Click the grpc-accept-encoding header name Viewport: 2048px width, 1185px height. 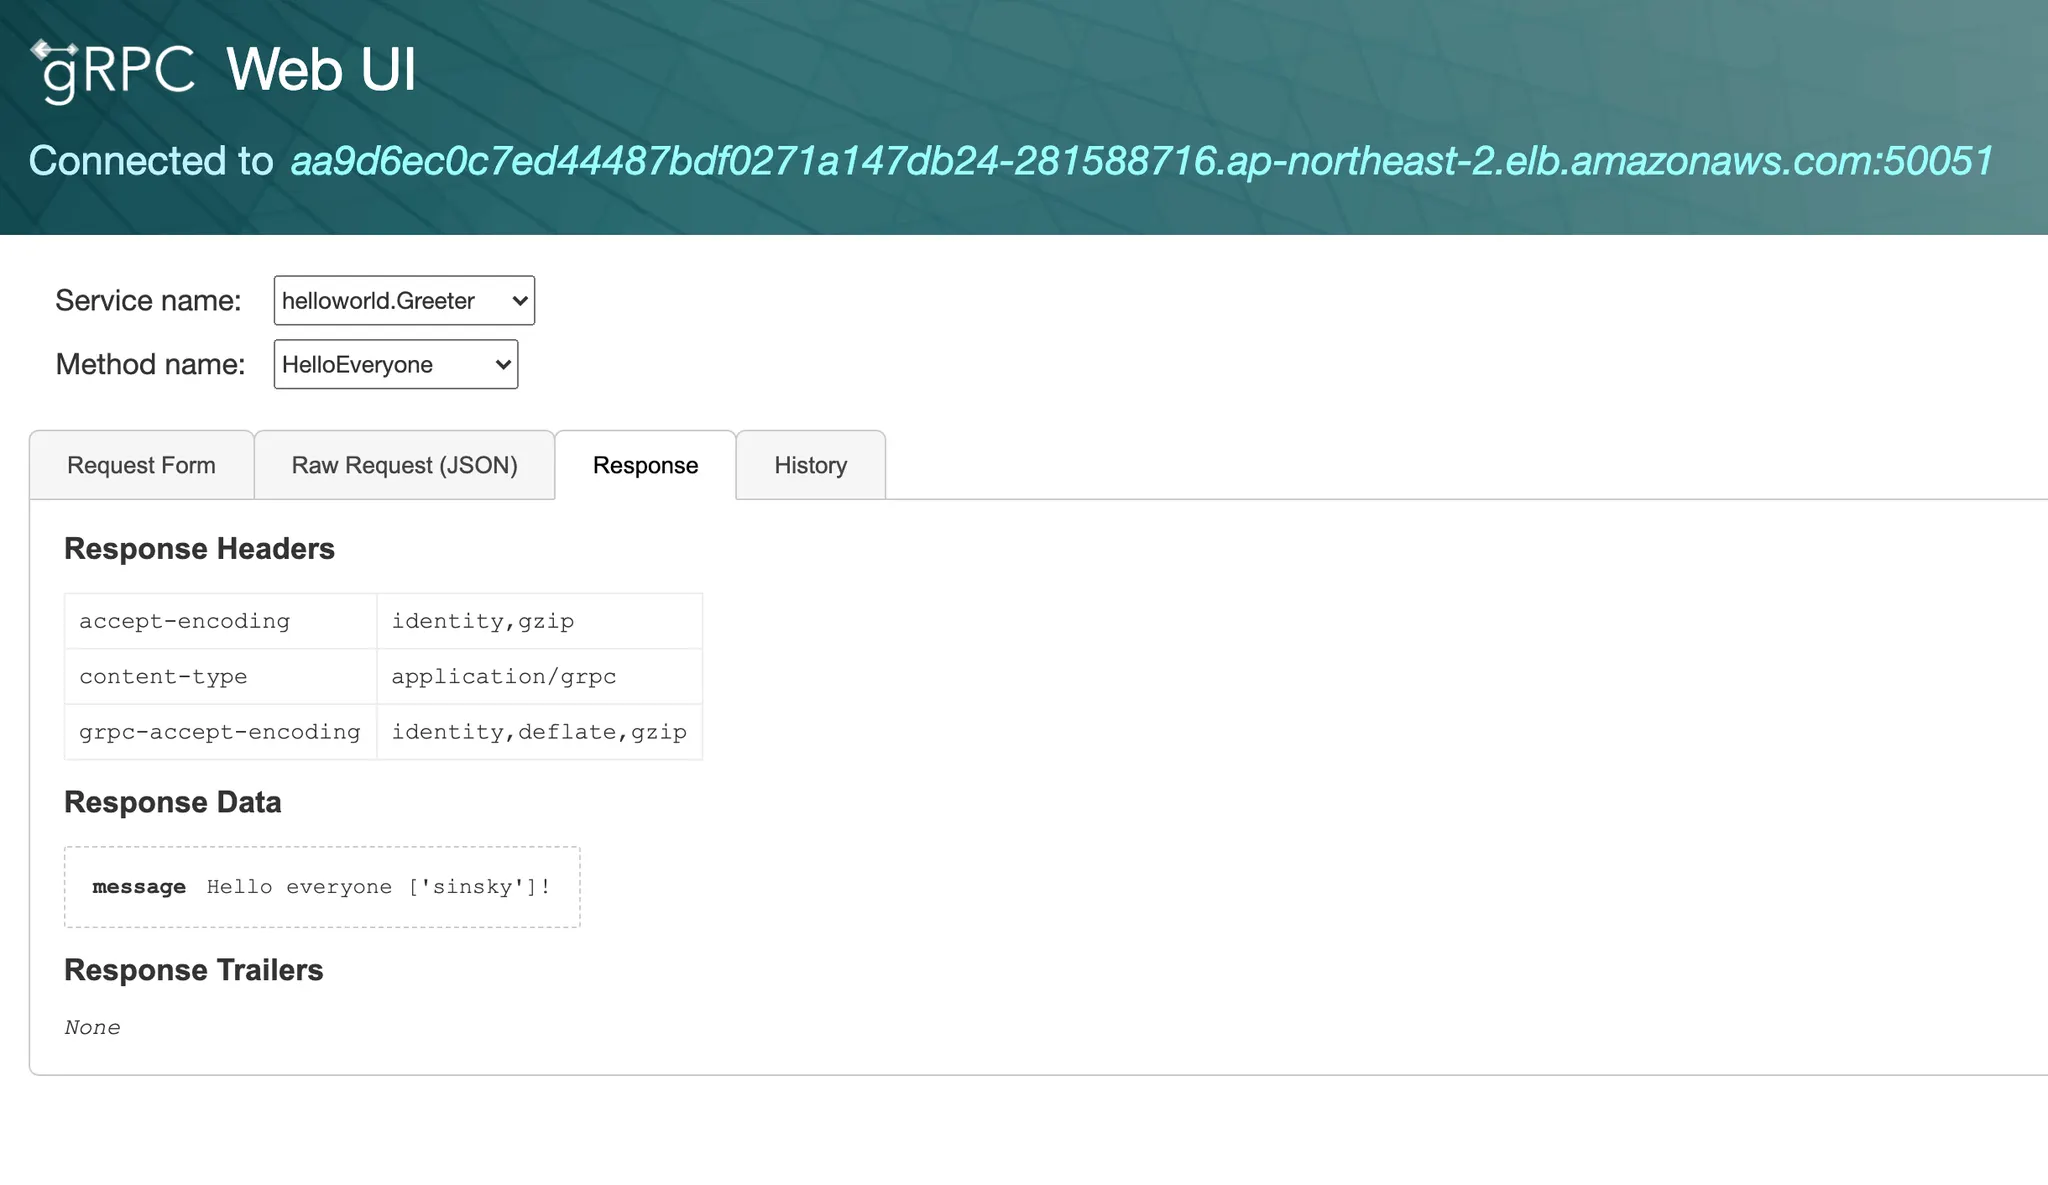[x=219, y=732]
